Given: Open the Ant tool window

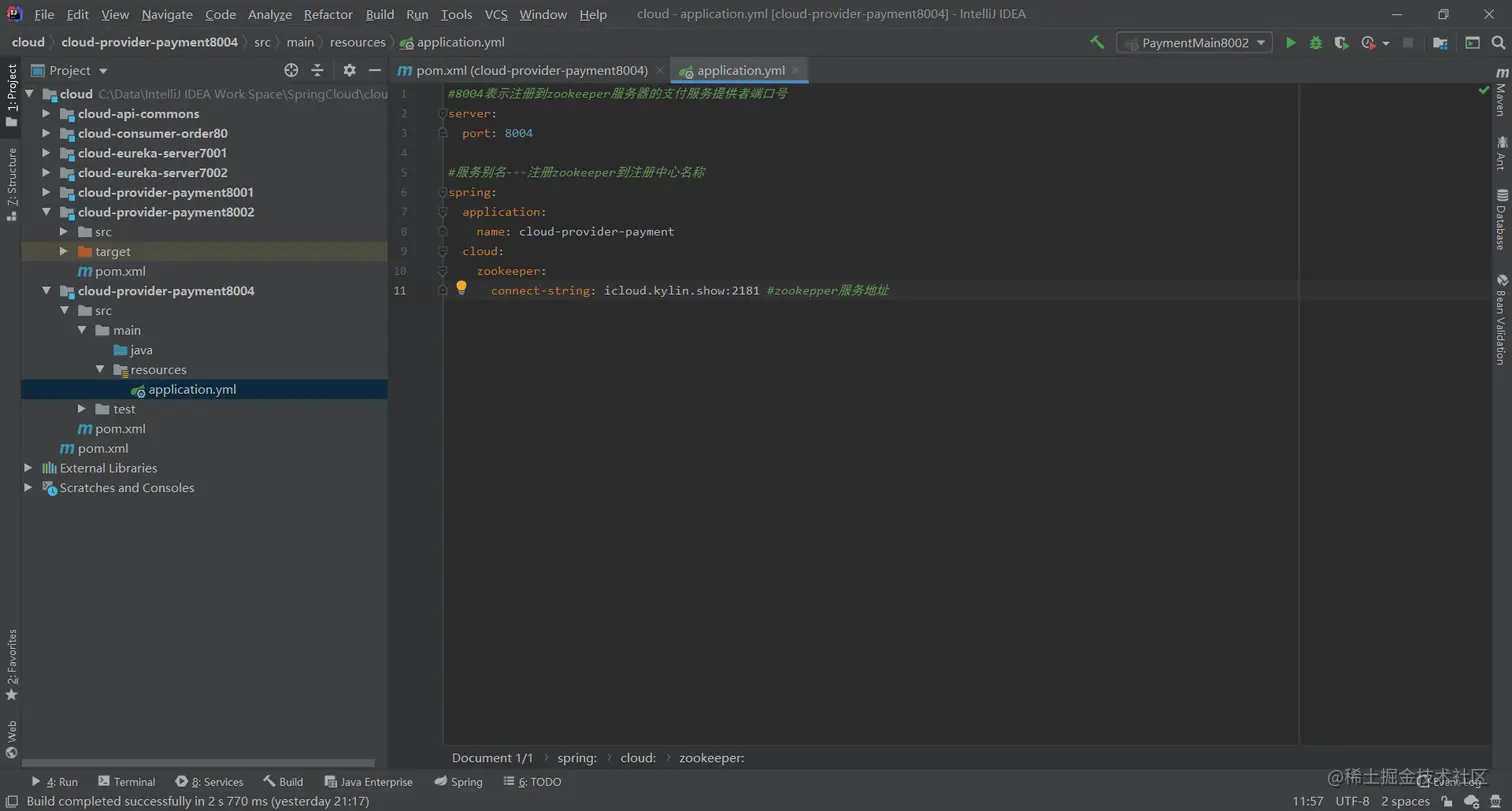Looking at the screenshot, I should pyautogui.click(x=1501, y=153).
